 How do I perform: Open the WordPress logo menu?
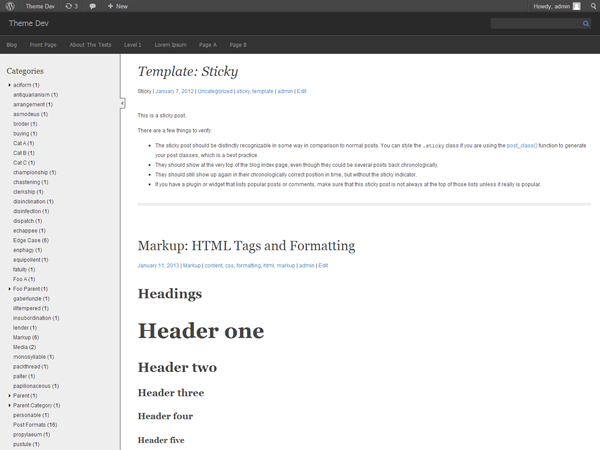(8, 6)
